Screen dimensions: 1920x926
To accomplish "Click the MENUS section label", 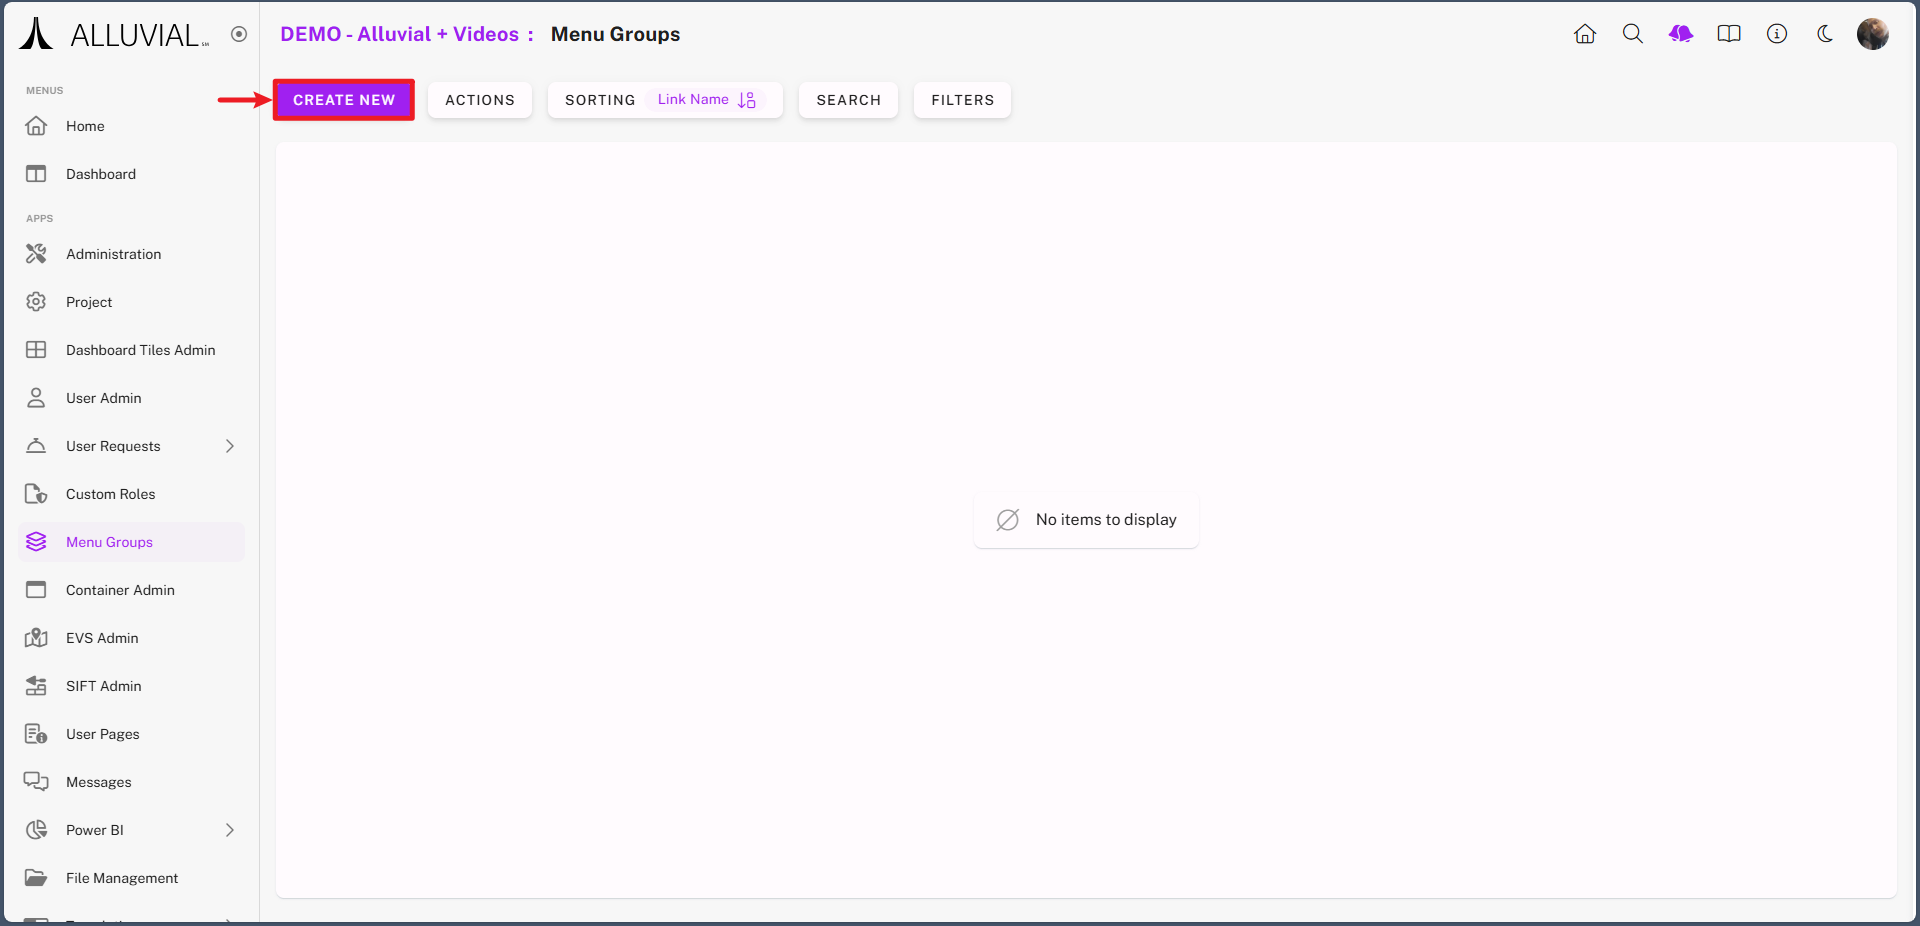I will (44, 90).
